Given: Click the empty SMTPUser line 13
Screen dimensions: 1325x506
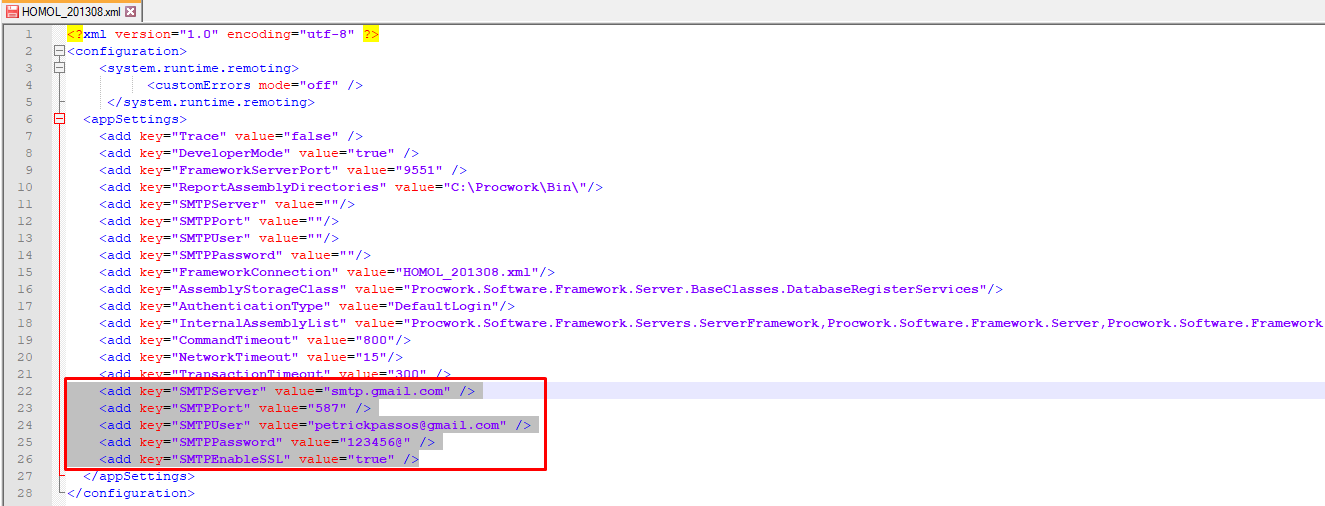Looking at the screenshot, I should click(x=219, y=238).
